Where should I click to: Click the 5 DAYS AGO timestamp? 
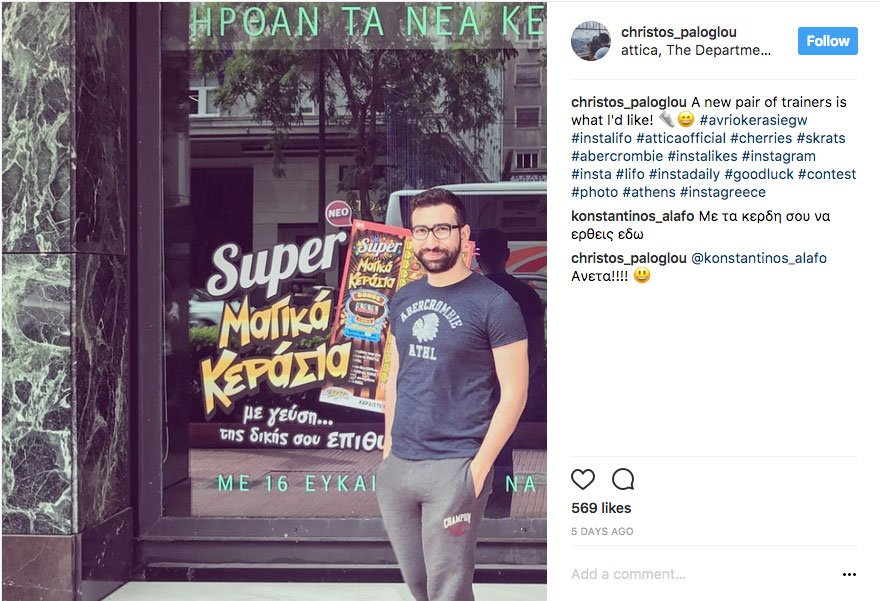click(602, 531)
